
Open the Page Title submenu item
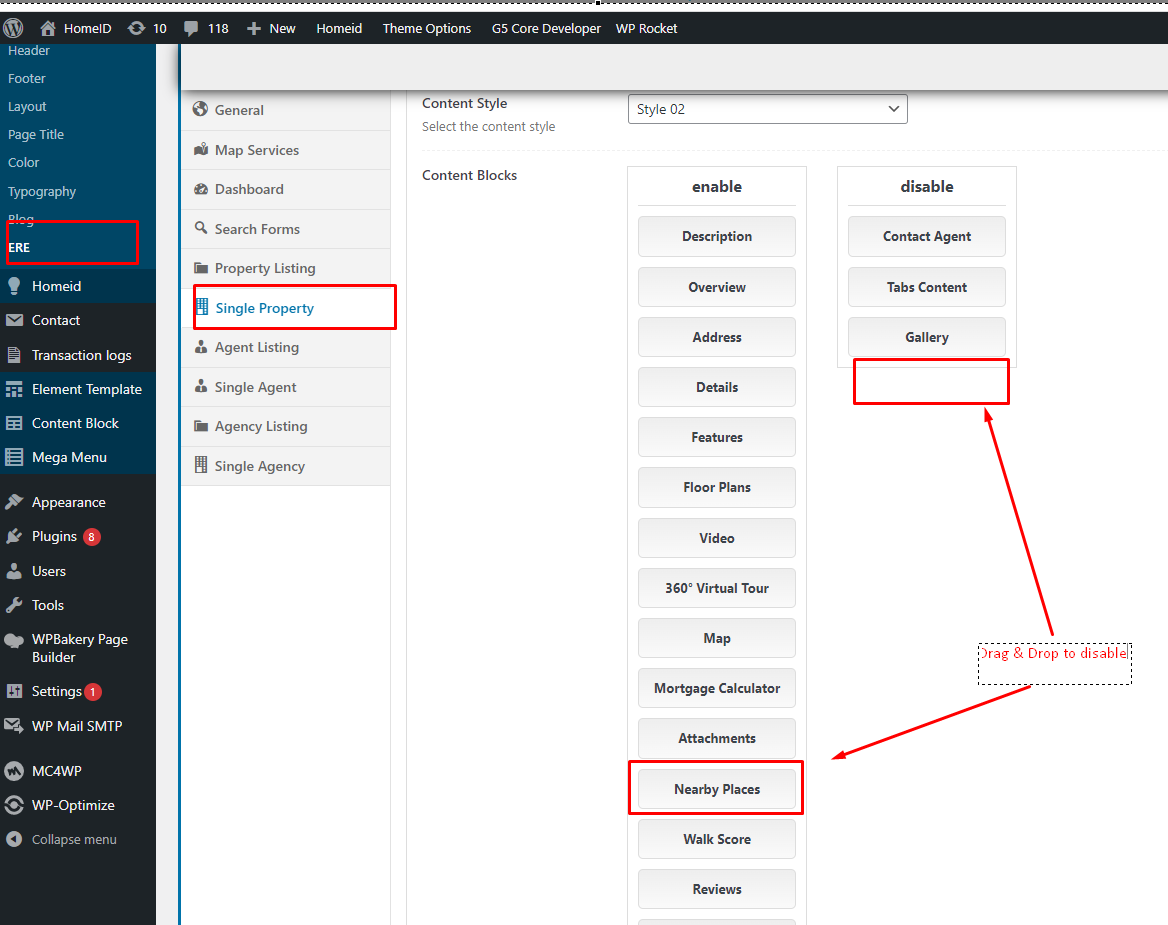[x=36, y=135]
